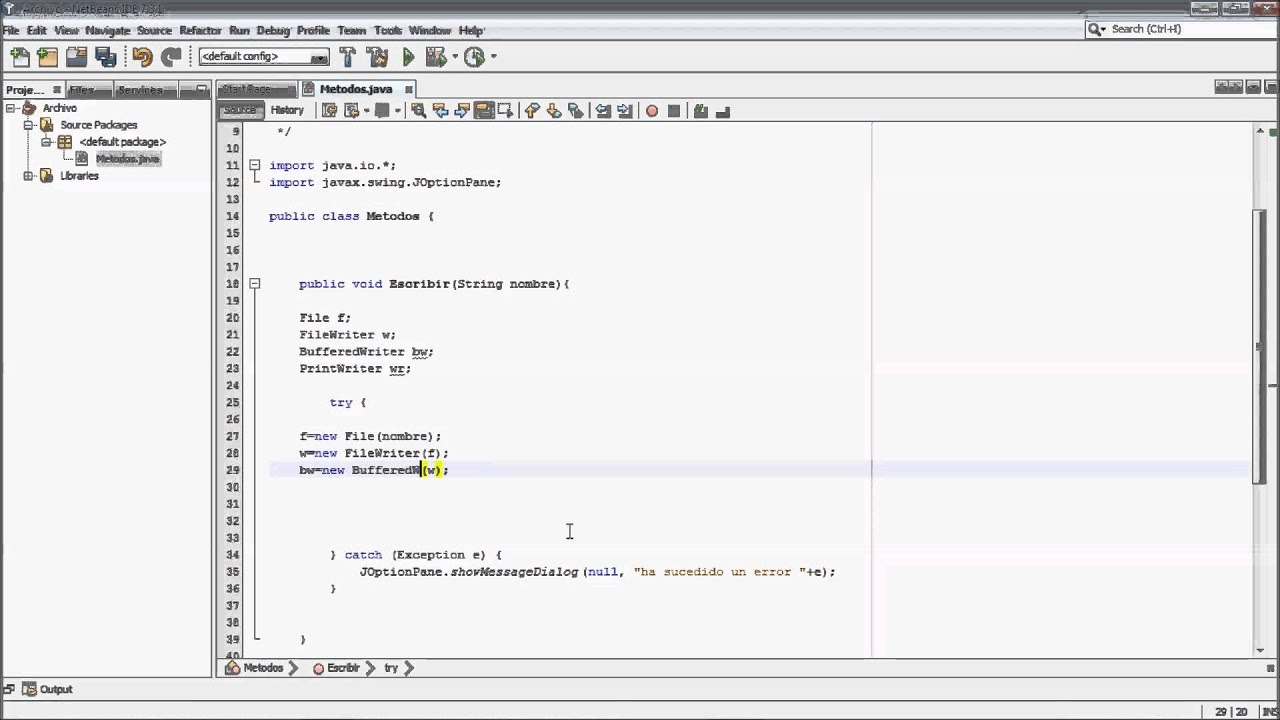This screenshot has width=1280, height=720.
Task: Collapse the default package node
Action: (x=46, y=142)
